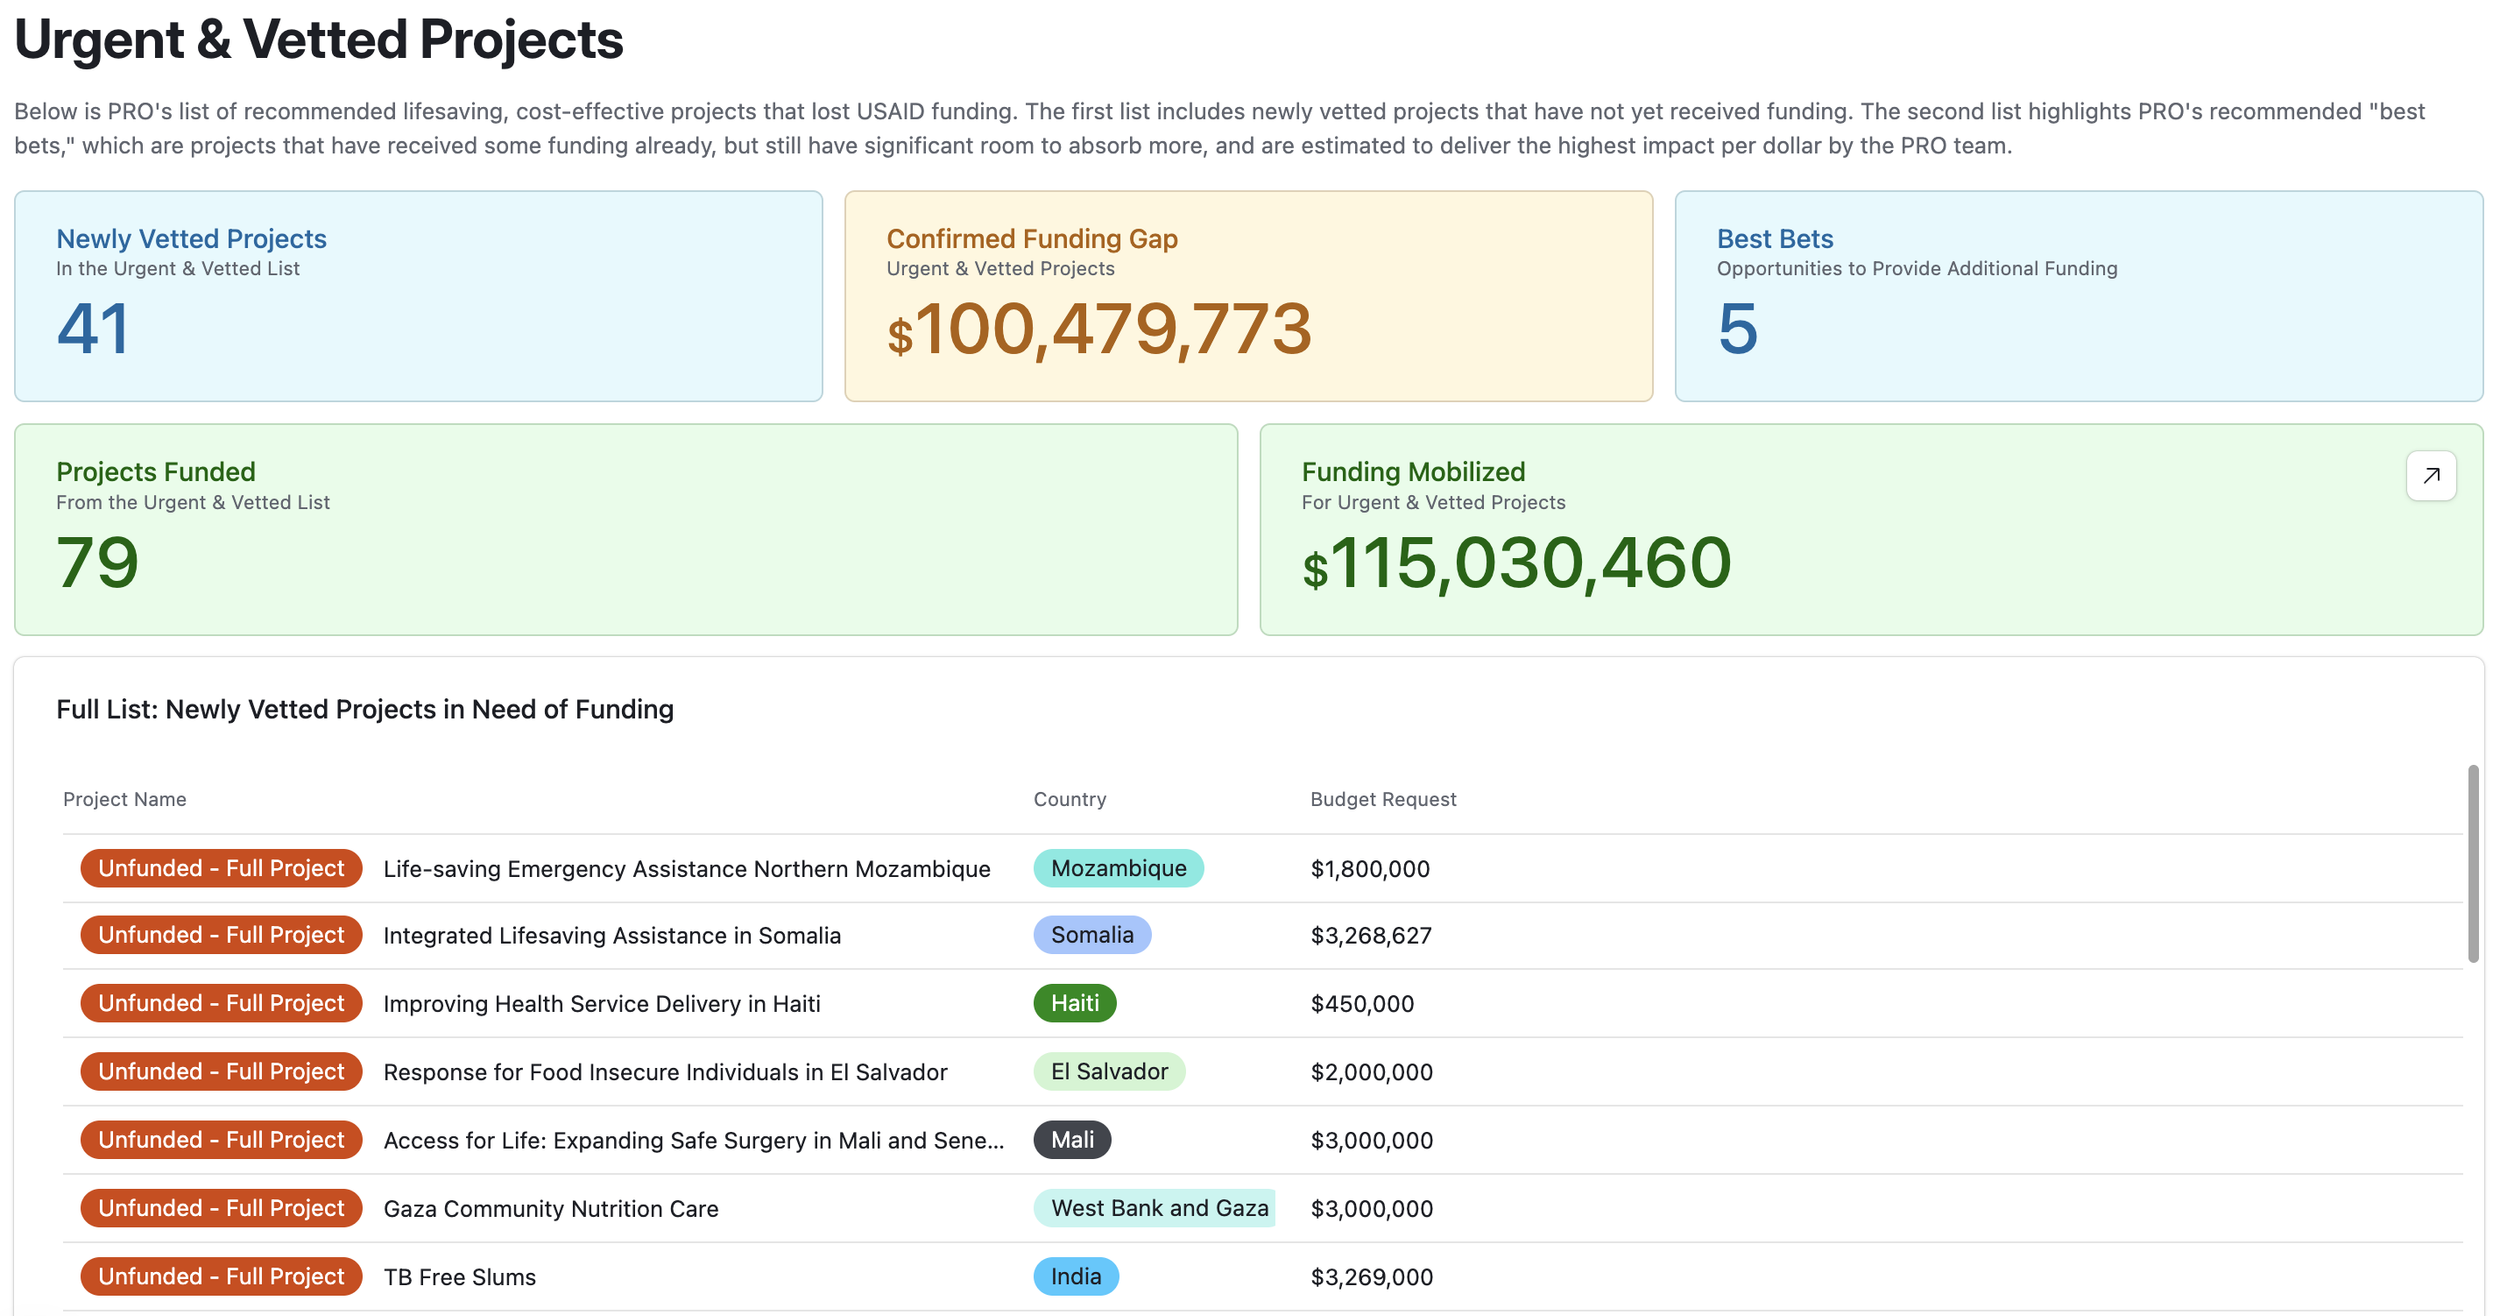Click the Budget Request column header
Screen dimensions: 2500x1316
(1383, 799)
